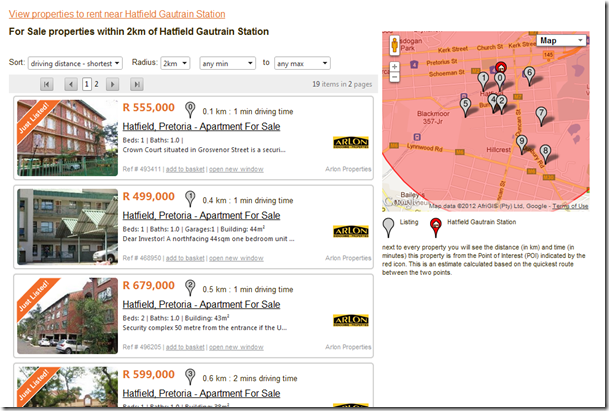Viewport: 609px width, 411px height.
Task: Open Apartment For Sale title of R 599,000 listing
Action: [x=201, y=394]
